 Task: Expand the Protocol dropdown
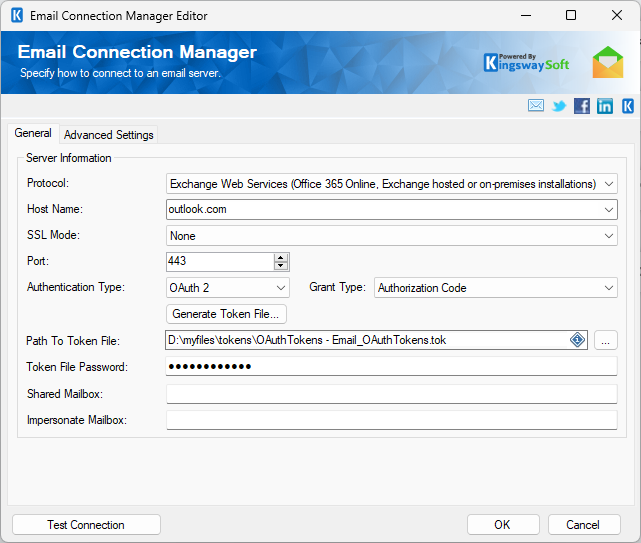[609, 184]
